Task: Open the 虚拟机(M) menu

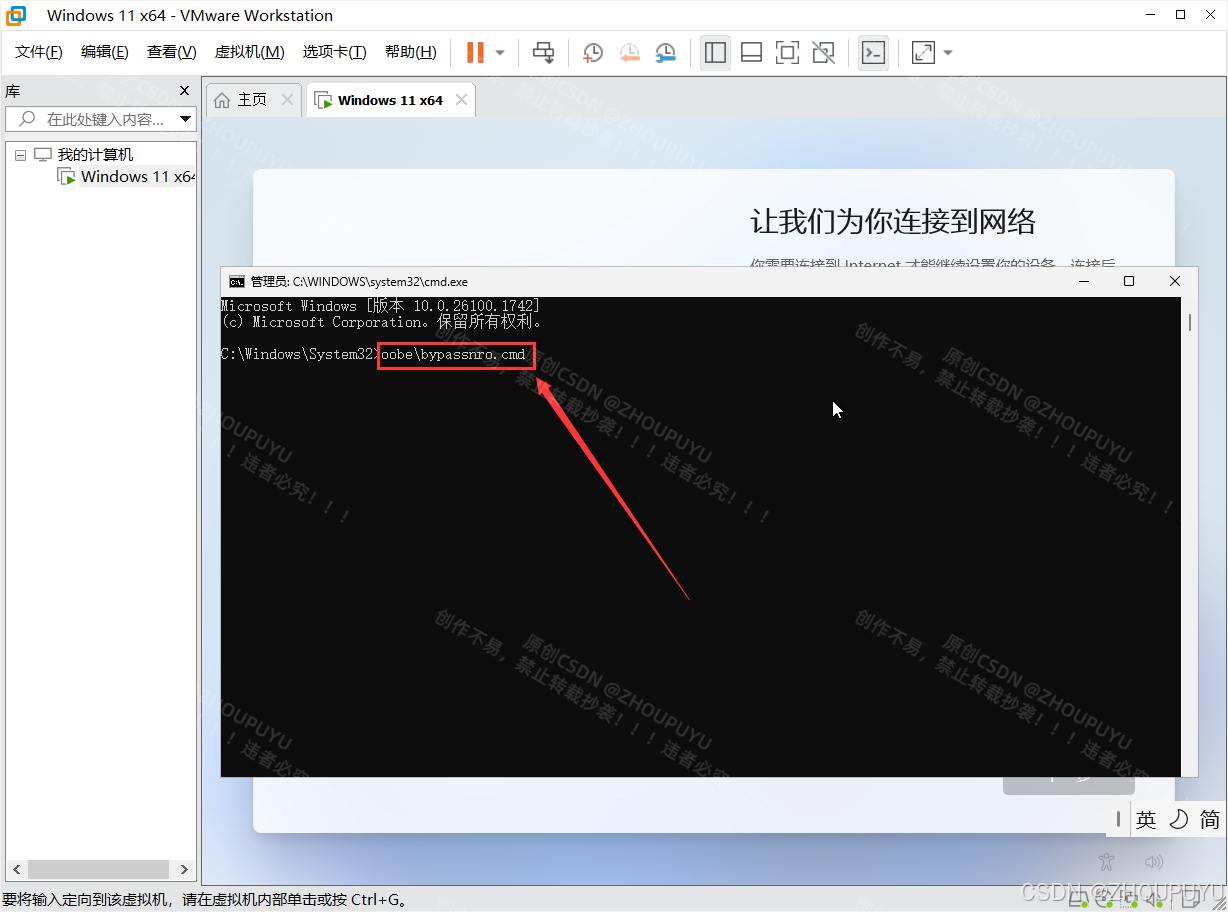Action: pos(250,52)
